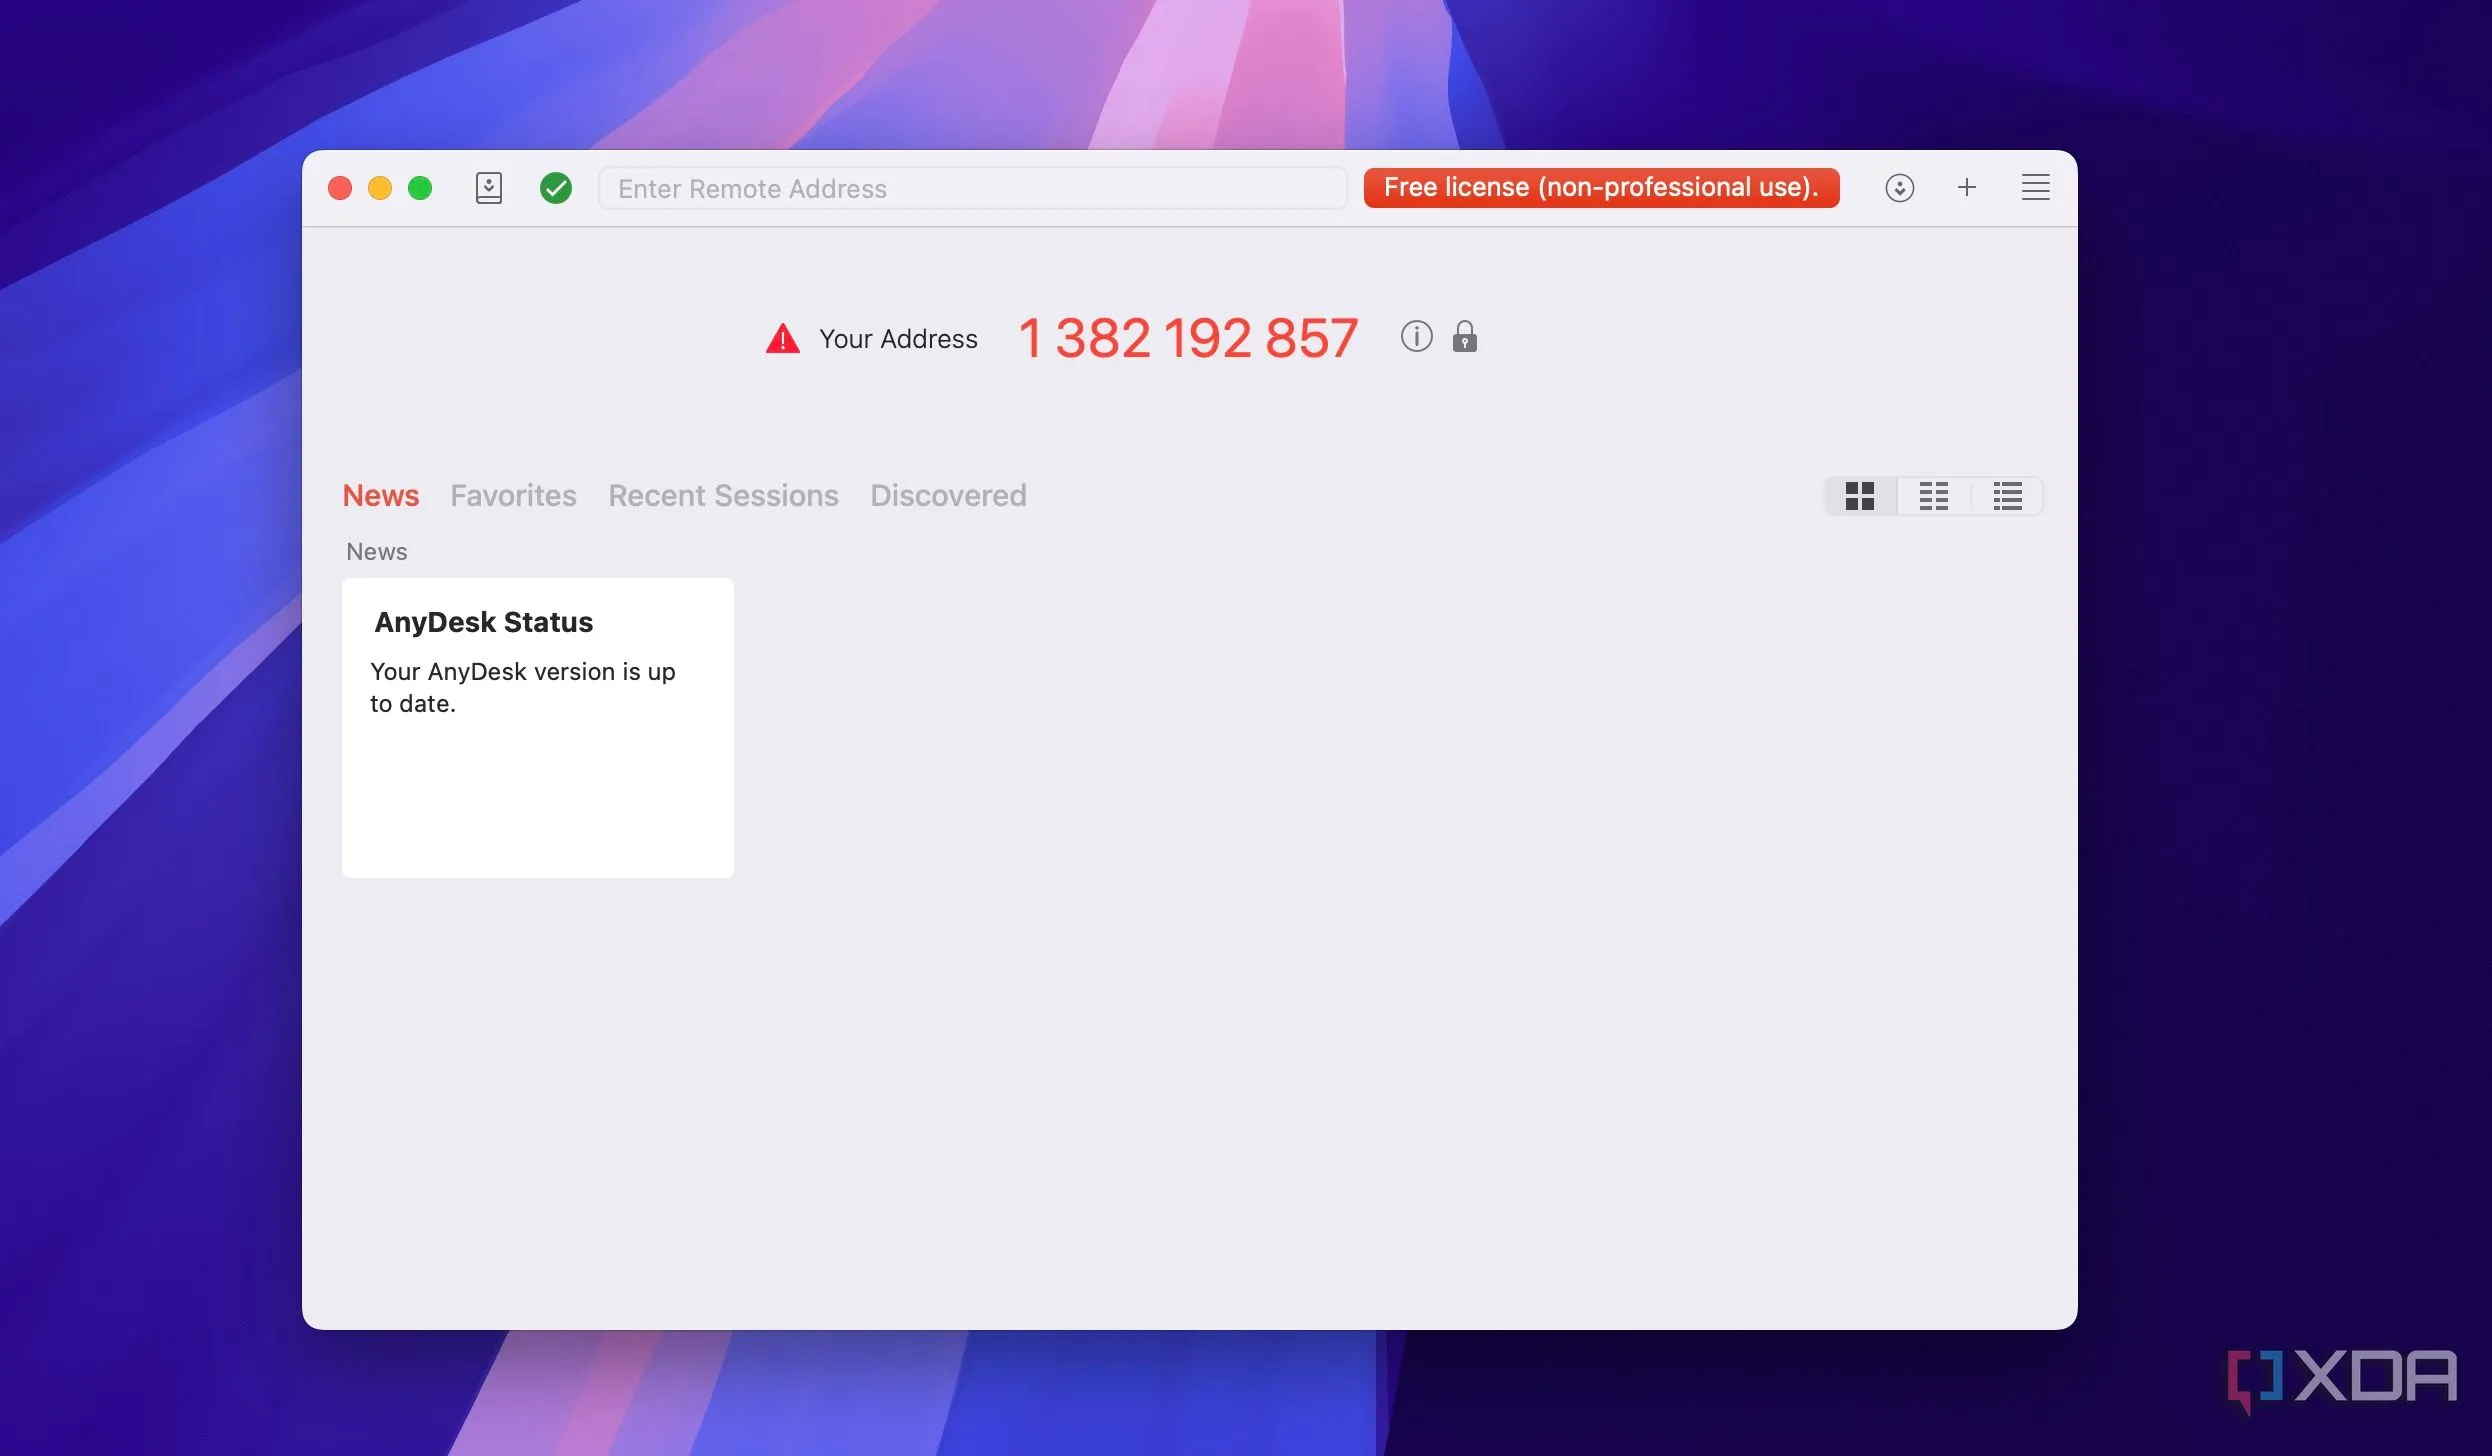Open the Recent Sessions tab
Viewport: 2492px width, 1456px height.
723,495
